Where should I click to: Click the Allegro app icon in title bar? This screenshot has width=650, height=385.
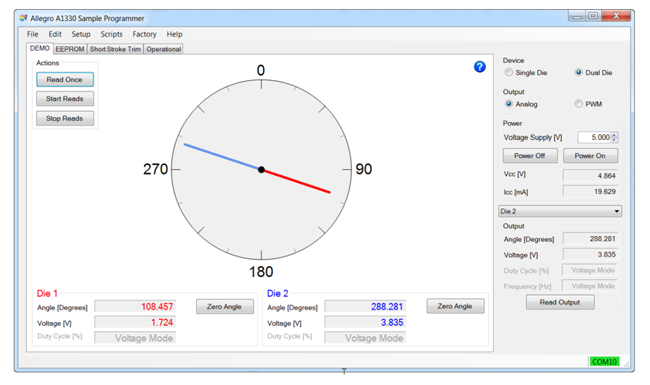[24, 18]
